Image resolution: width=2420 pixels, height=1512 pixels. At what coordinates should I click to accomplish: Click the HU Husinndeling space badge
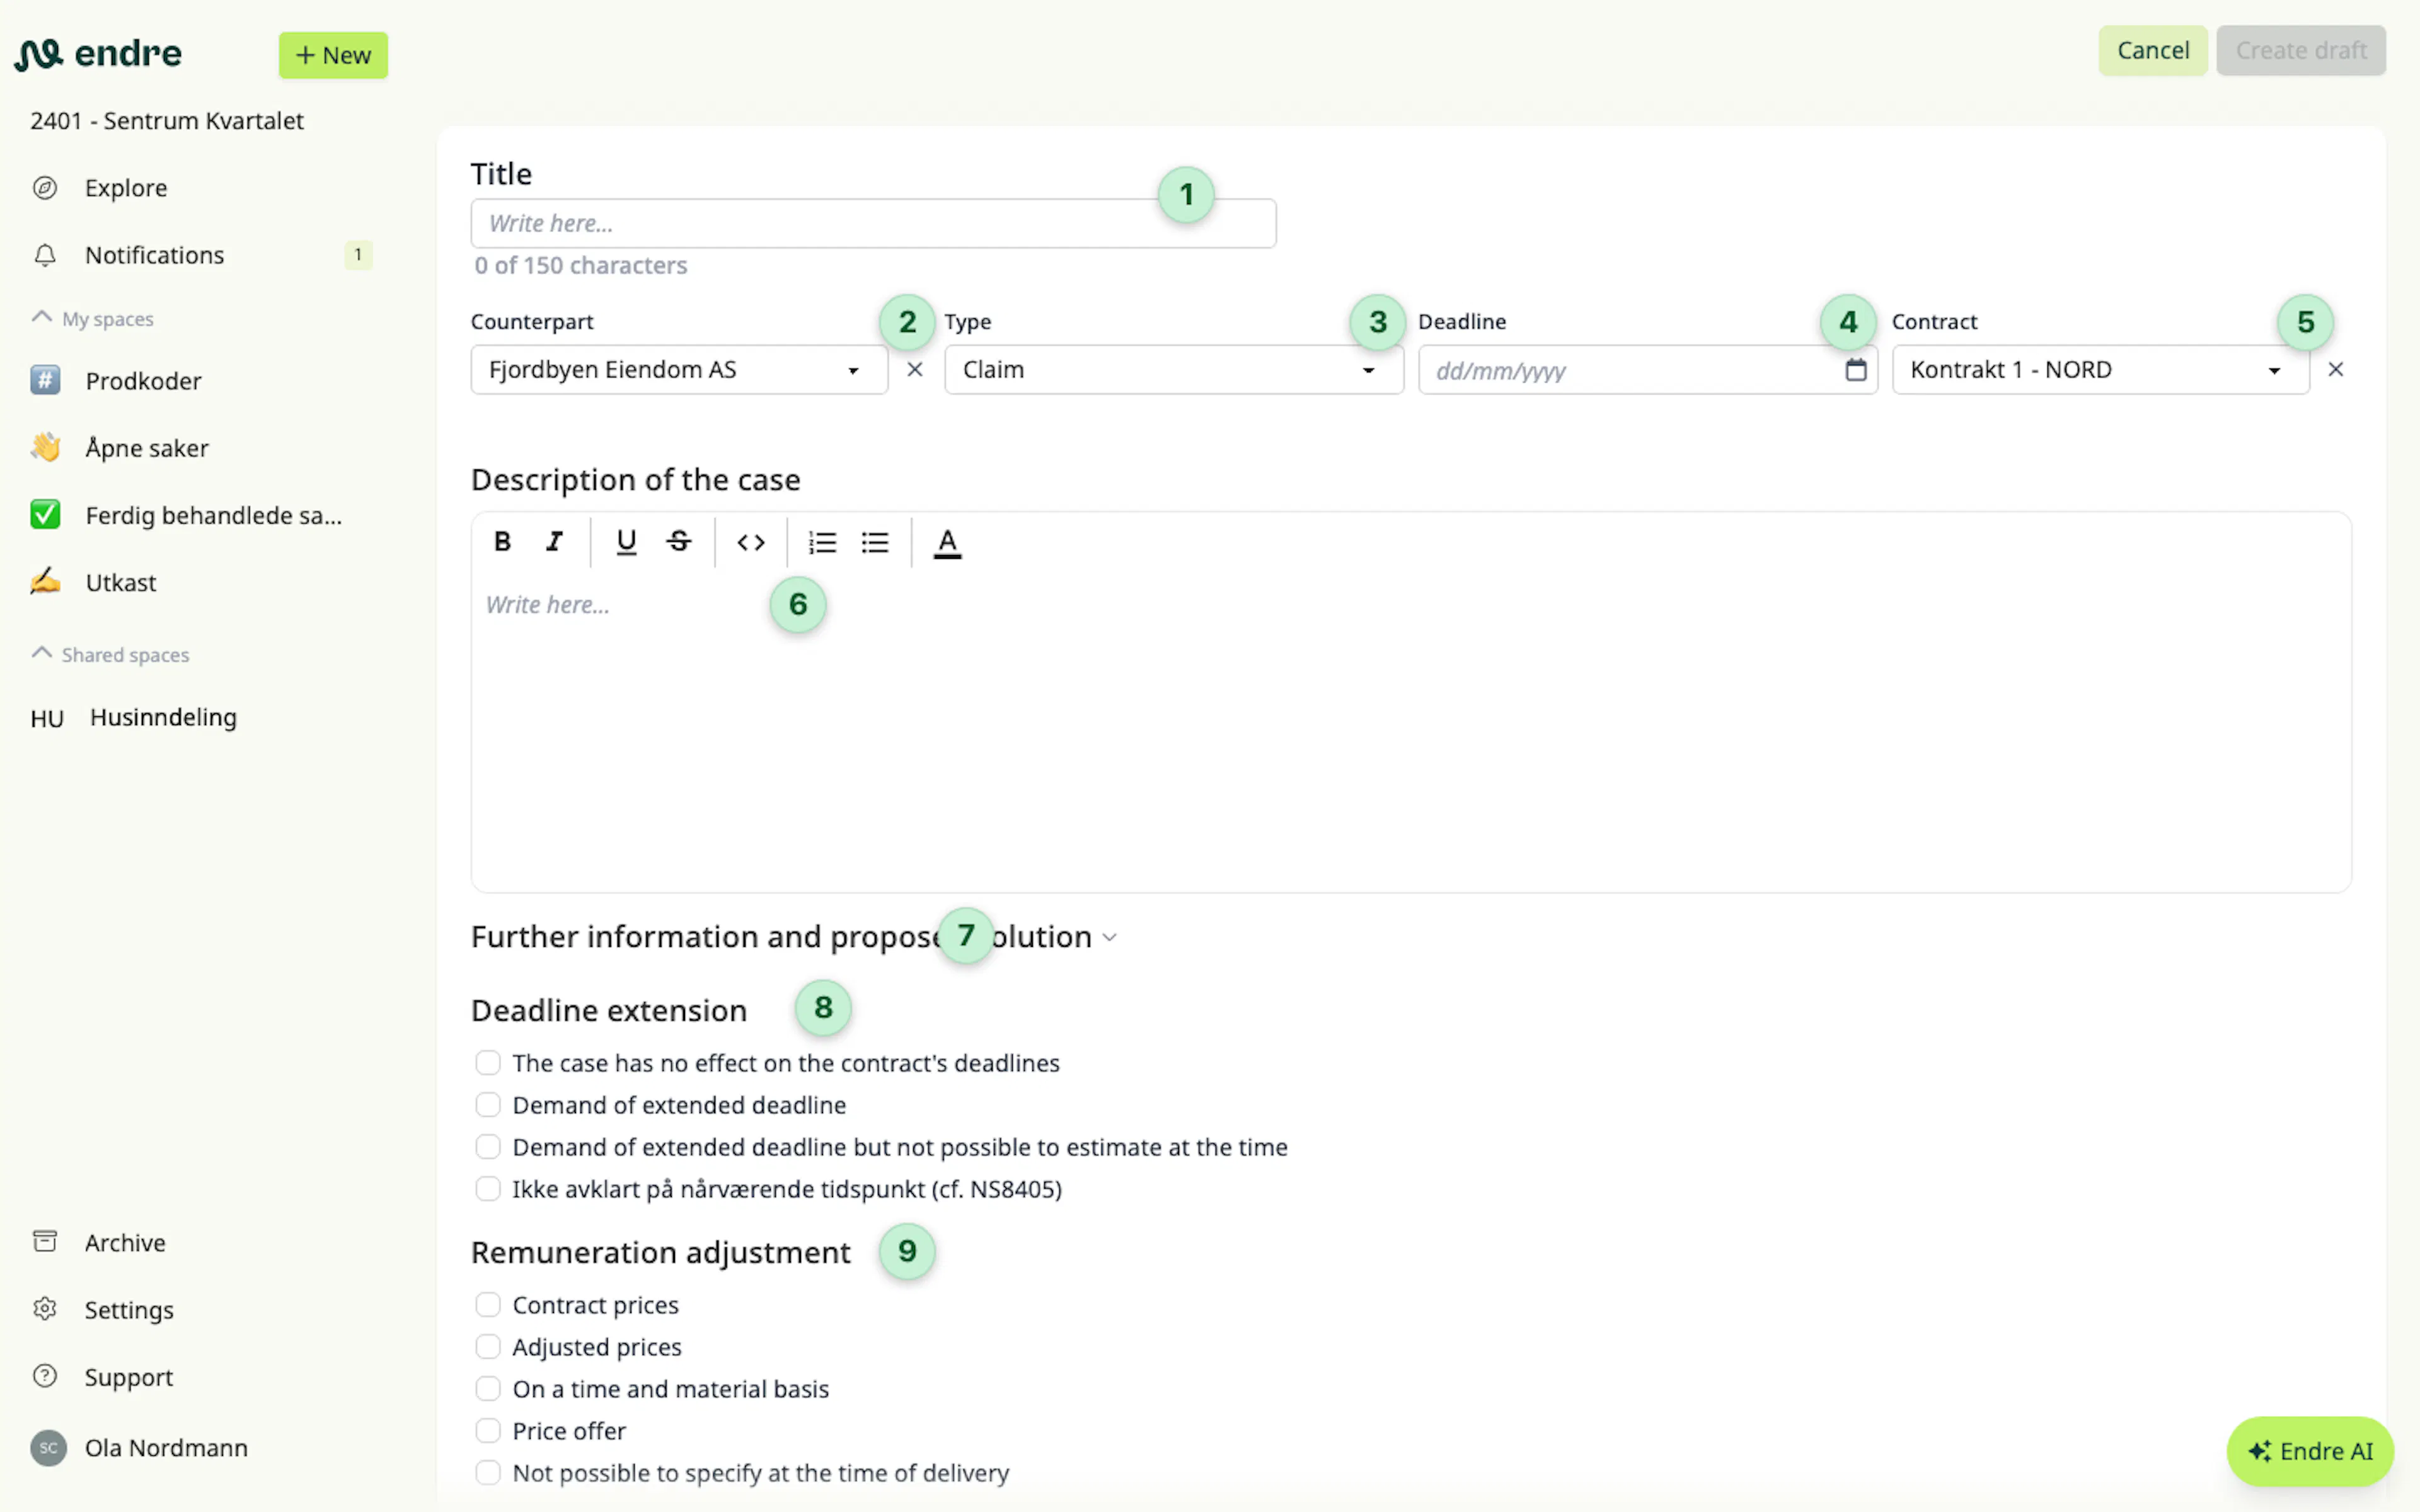47,718
